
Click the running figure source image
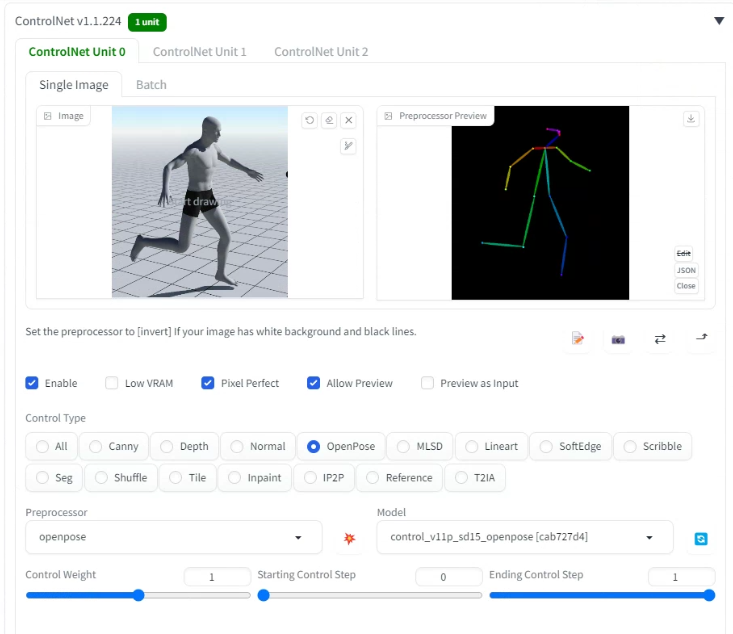pos(200,202)
